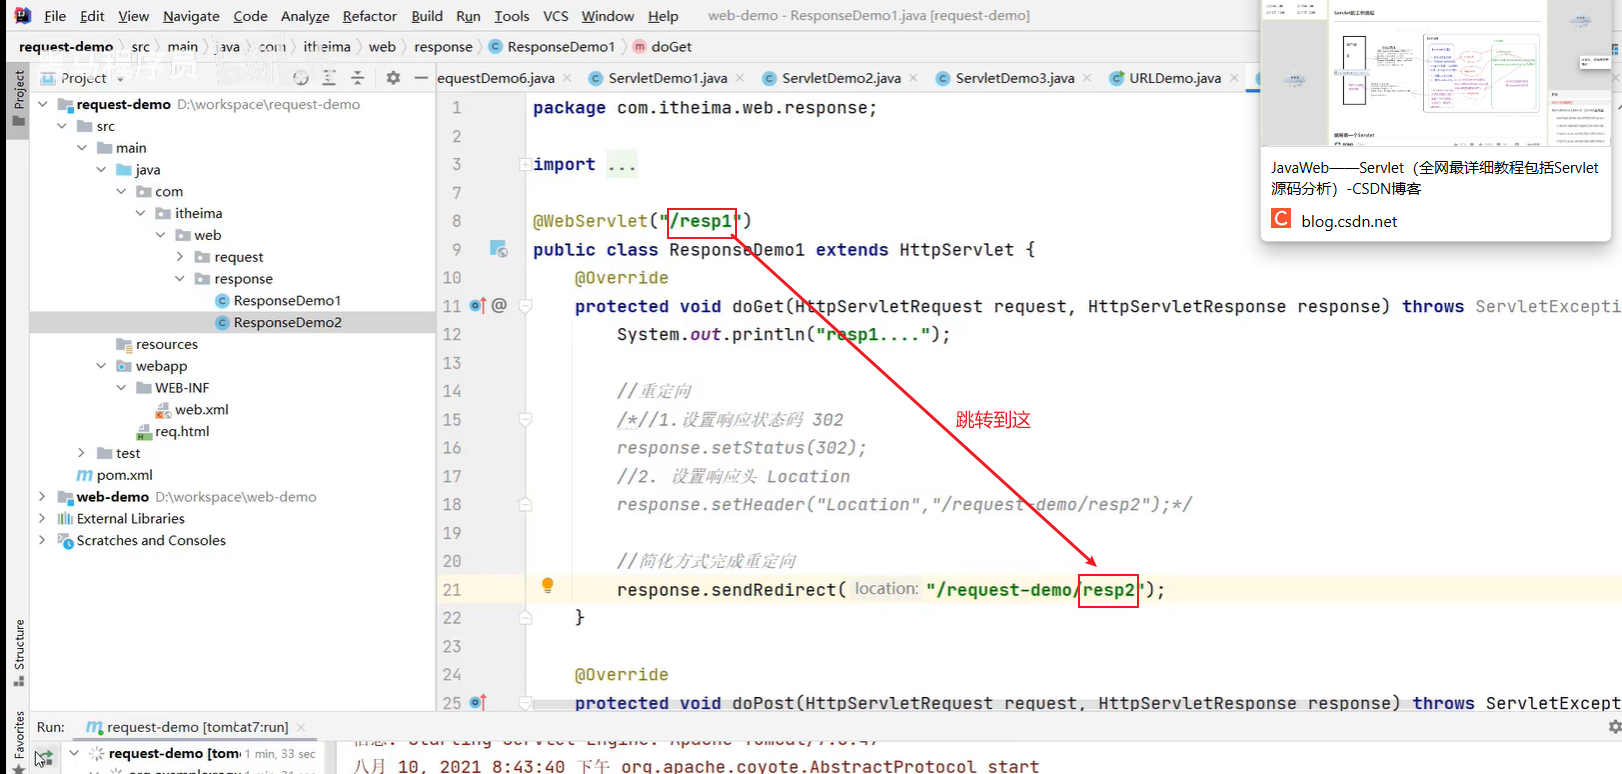This screenshot has height=774, width=1622.
Task: Collapse the response package
Action: [180, 279]
